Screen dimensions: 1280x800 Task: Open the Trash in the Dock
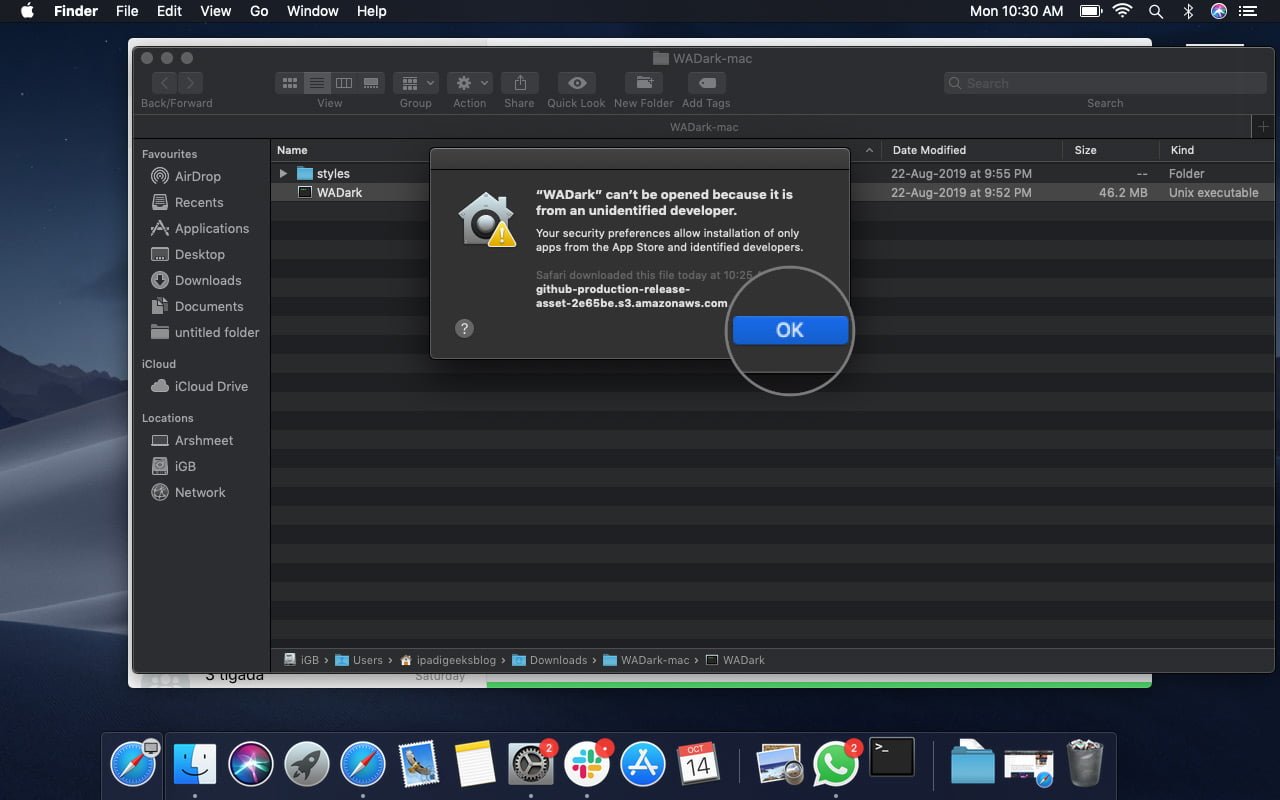[x=1085, y=763]
